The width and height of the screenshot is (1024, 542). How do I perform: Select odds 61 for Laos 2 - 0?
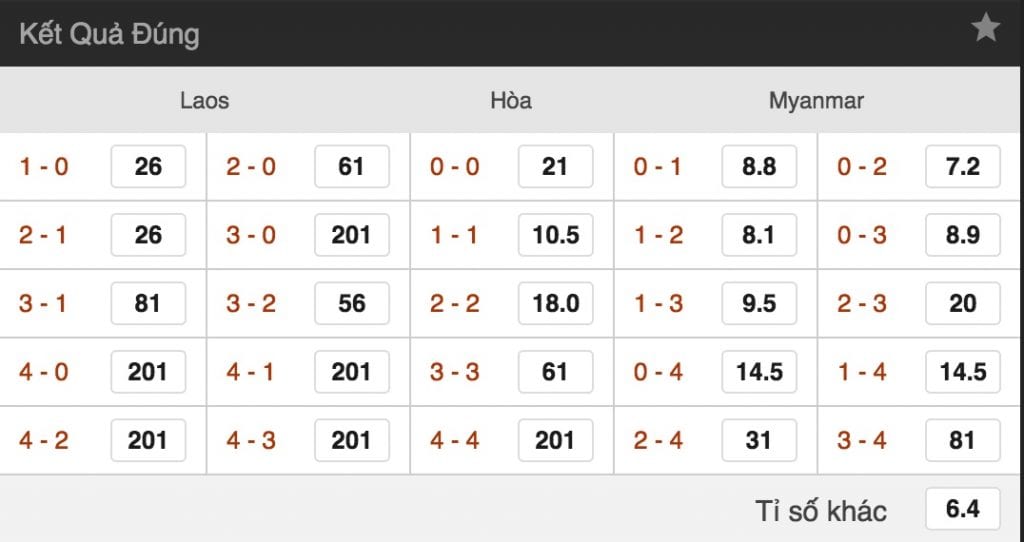tap(352, 167)
